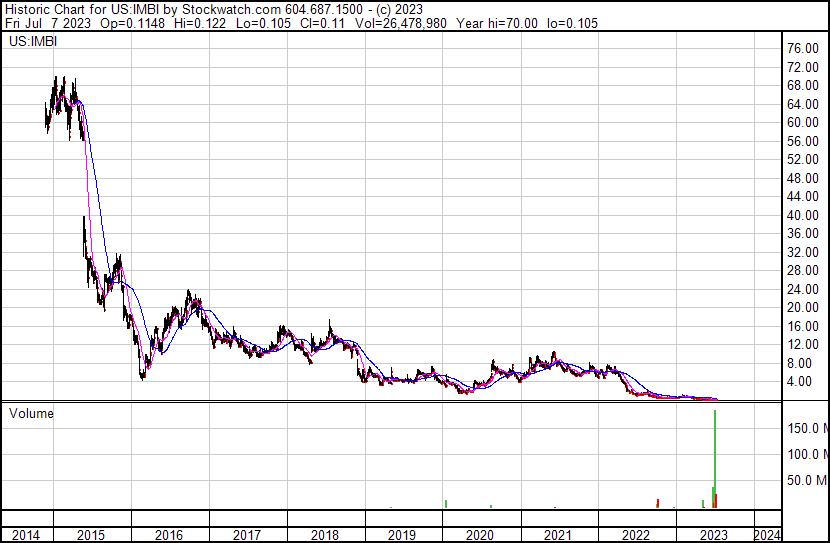This screenshot has height=543, width=830.
Task: Click the 2017 year label on the time axis
Action: coord(247,535)
